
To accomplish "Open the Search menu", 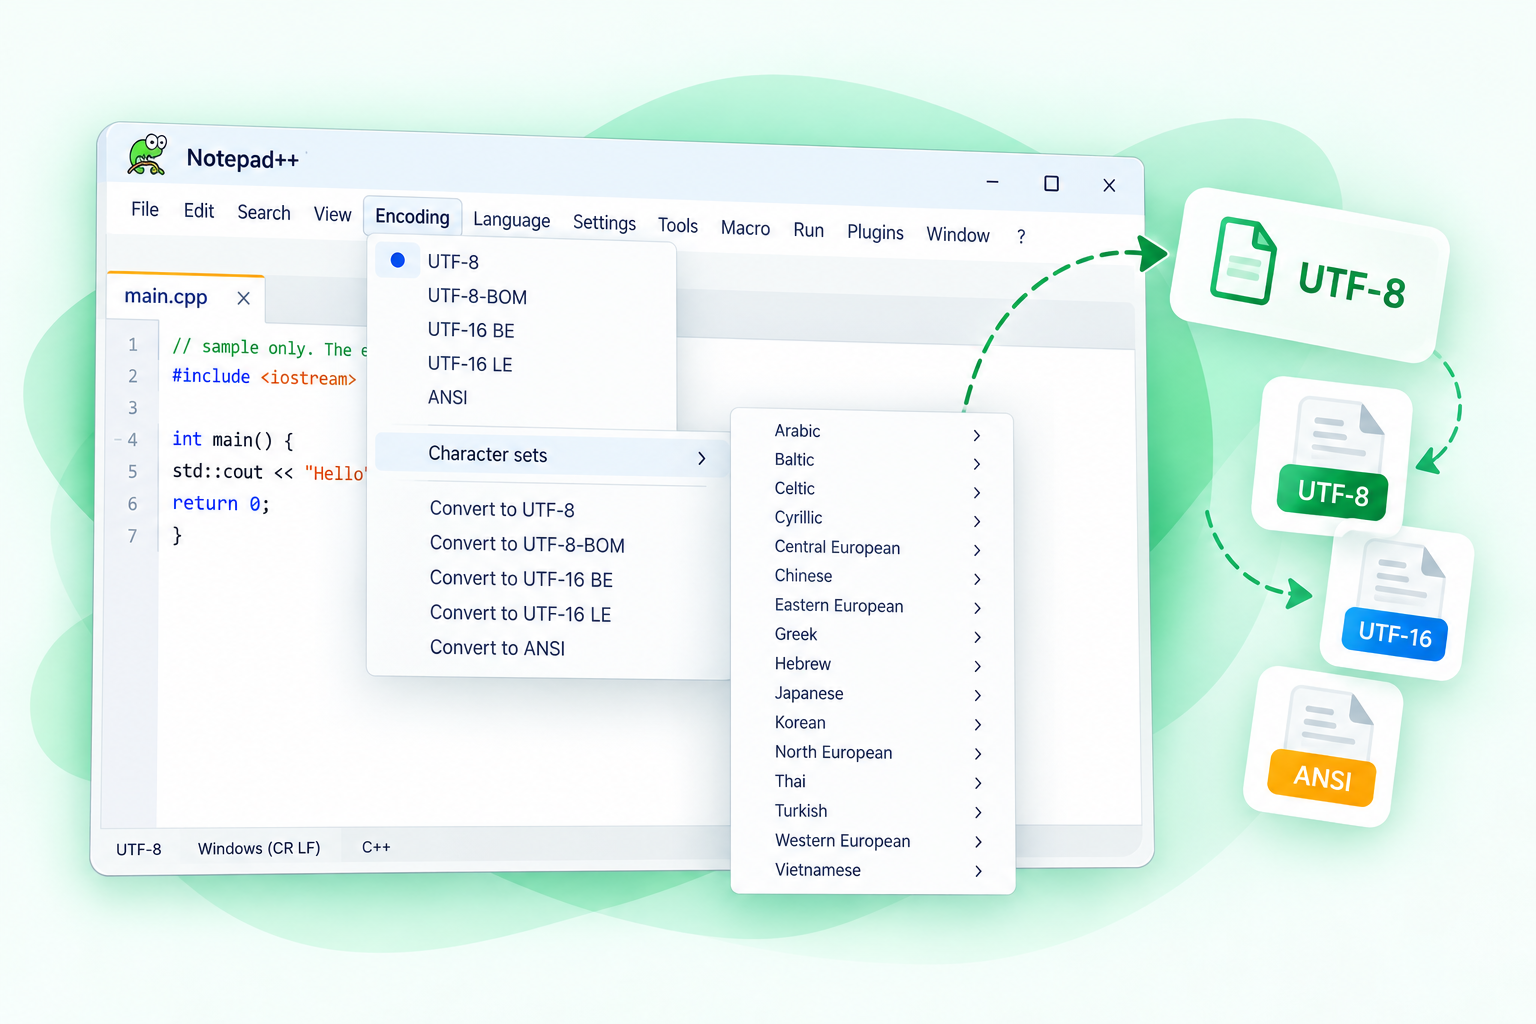I will (x=264, y=213).
